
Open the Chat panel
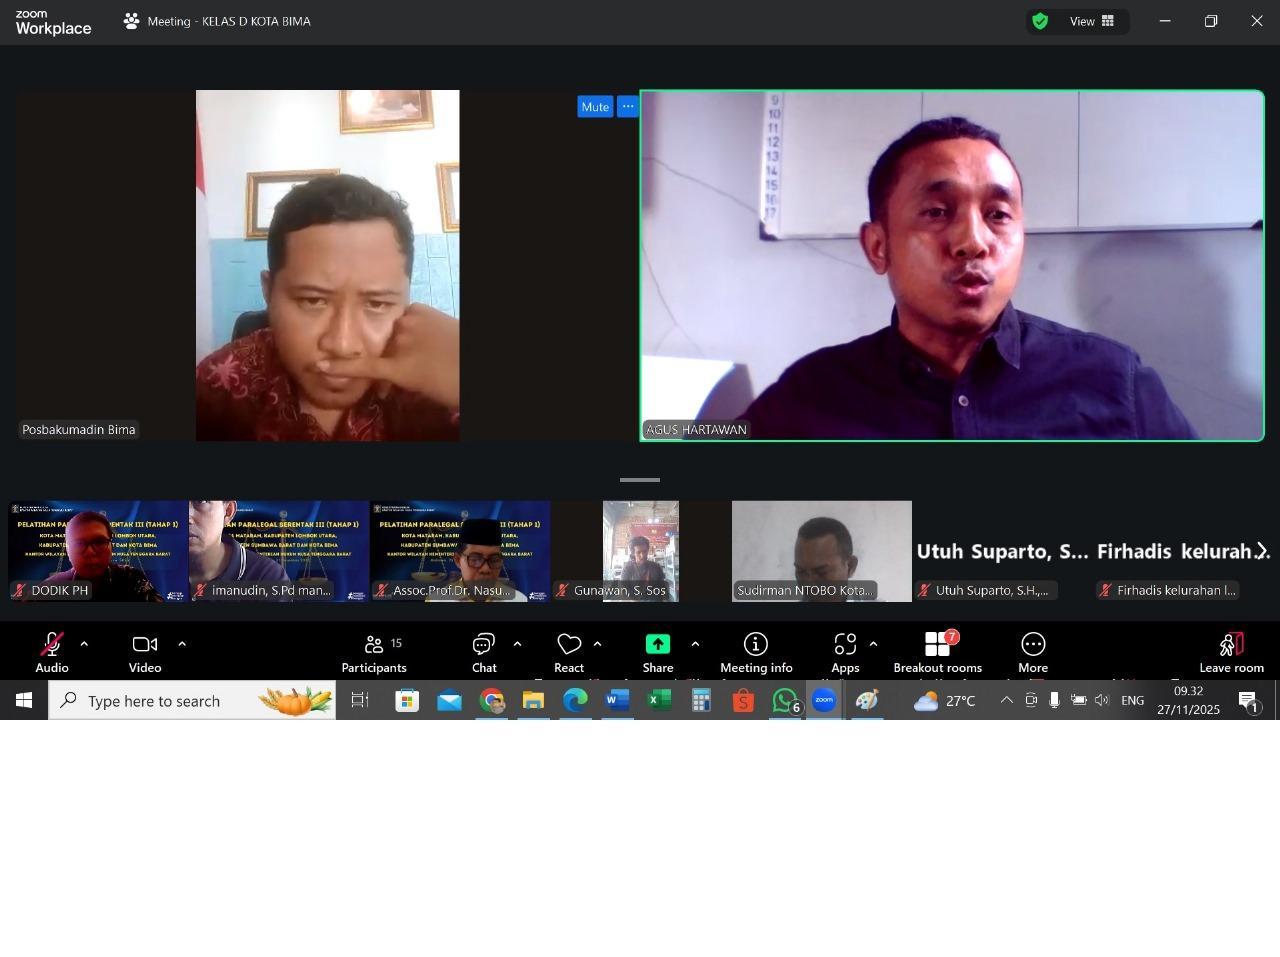pyautogui.click(x=484, y=652)
